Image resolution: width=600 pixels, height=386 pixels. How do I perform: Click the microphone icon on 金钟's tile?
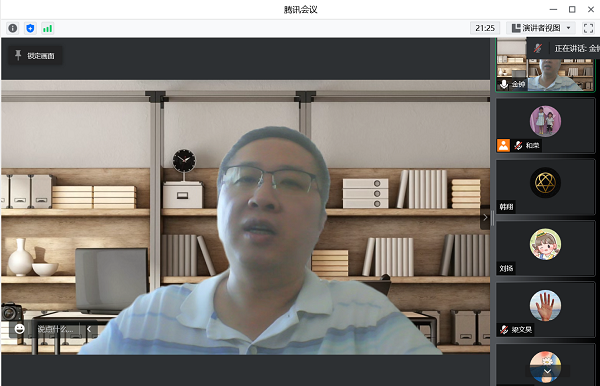(x=504, y=84)
